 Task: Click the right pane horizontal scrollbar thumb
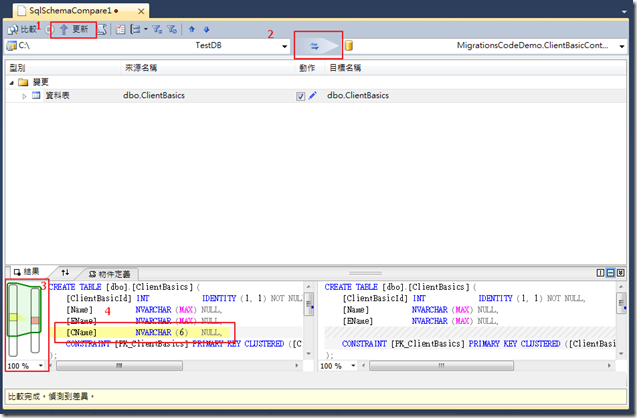[441, 366]
